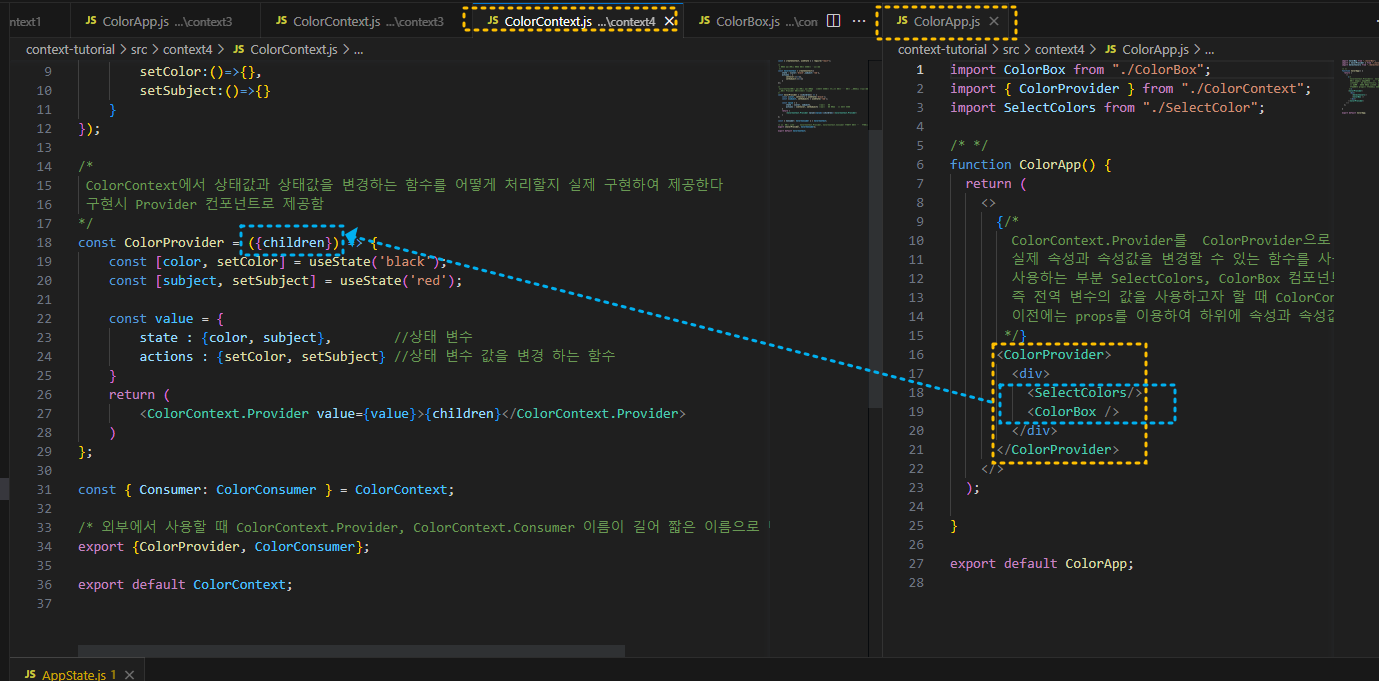Click the 'setSubject:()=>{}' code line
The width and height of the screenshot is (1379, 681).
click(205, 90)
